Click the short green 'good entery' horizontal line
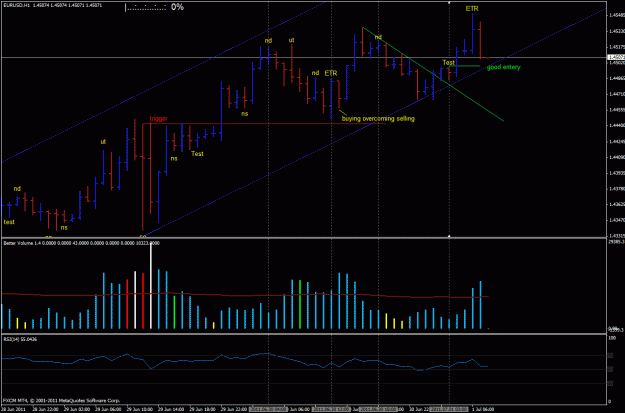The height and width of the screenshot is (413, 625). point(465,66)
